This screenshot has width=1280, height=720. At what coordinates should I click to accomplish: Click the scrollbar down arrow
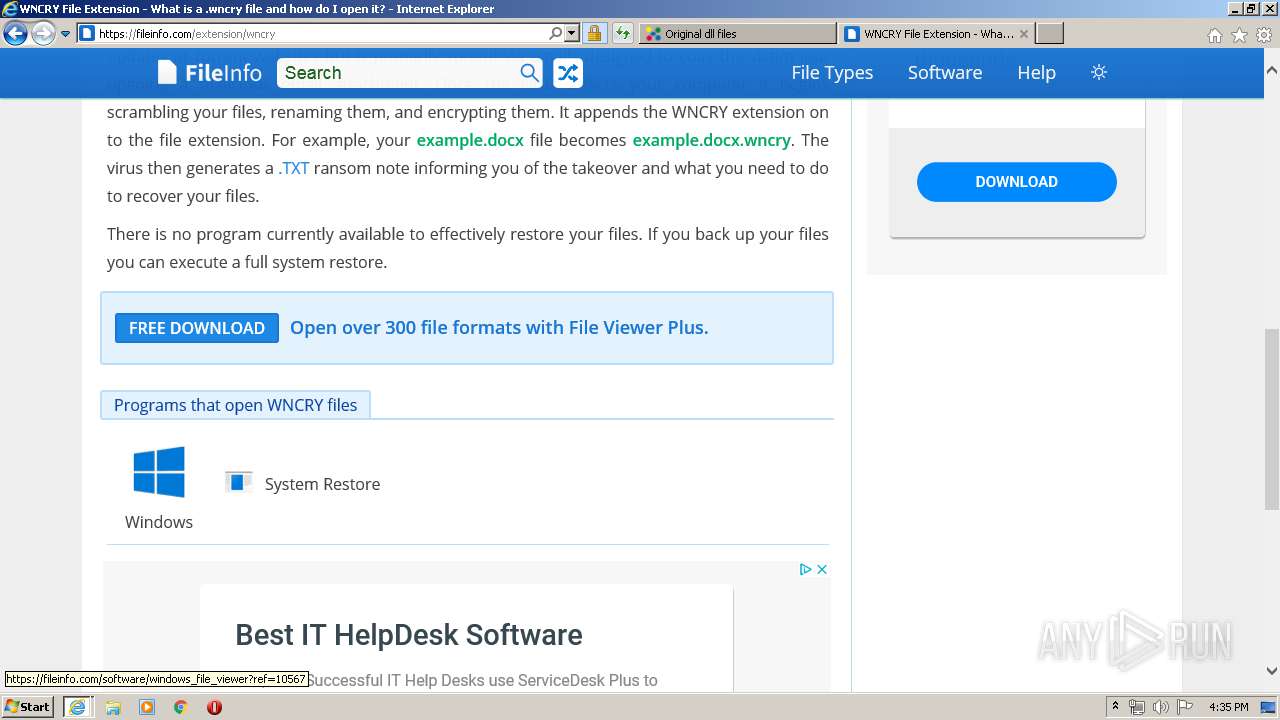pyautogui.click(x=1271, y=671)
